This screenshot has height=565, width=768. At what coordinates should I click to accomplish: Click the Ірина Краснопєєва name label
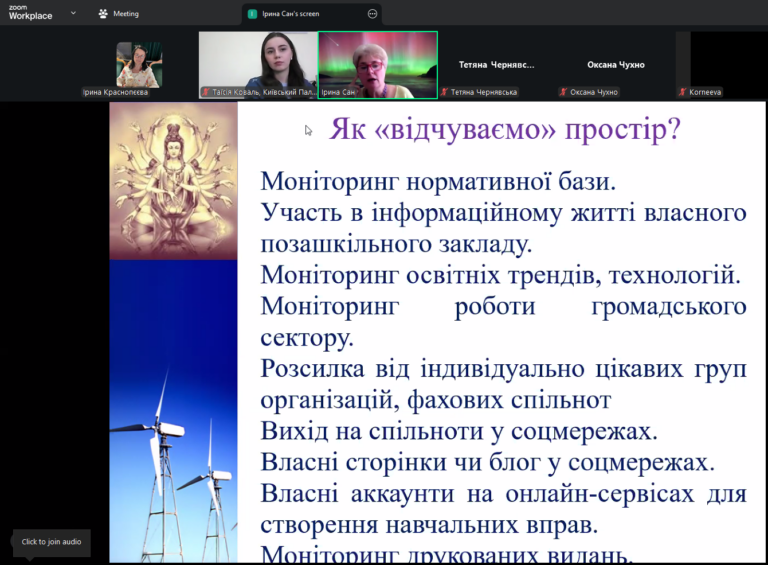point(115,92)
